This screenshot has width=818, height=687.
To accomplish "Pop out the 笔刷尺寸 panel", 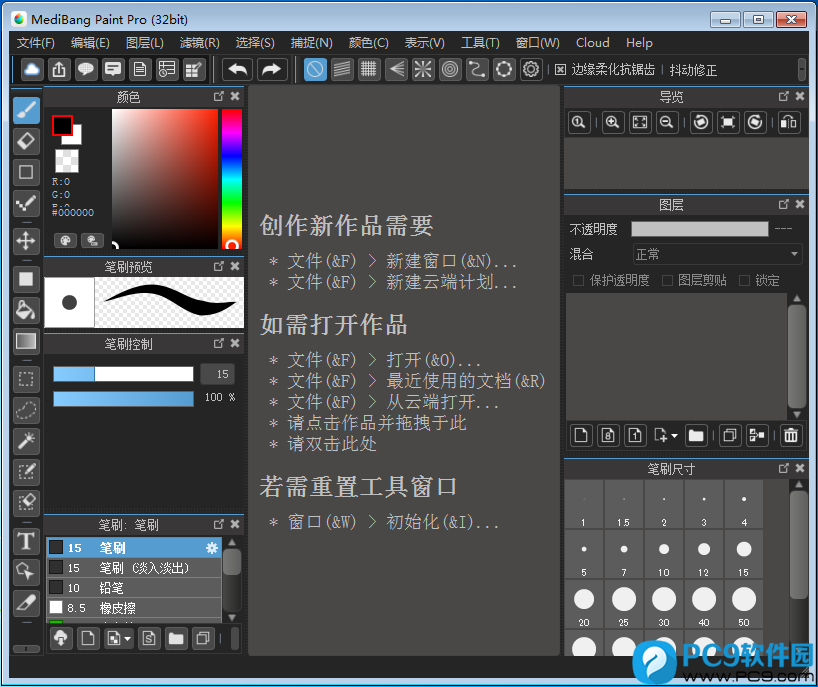I will (784, 468).
